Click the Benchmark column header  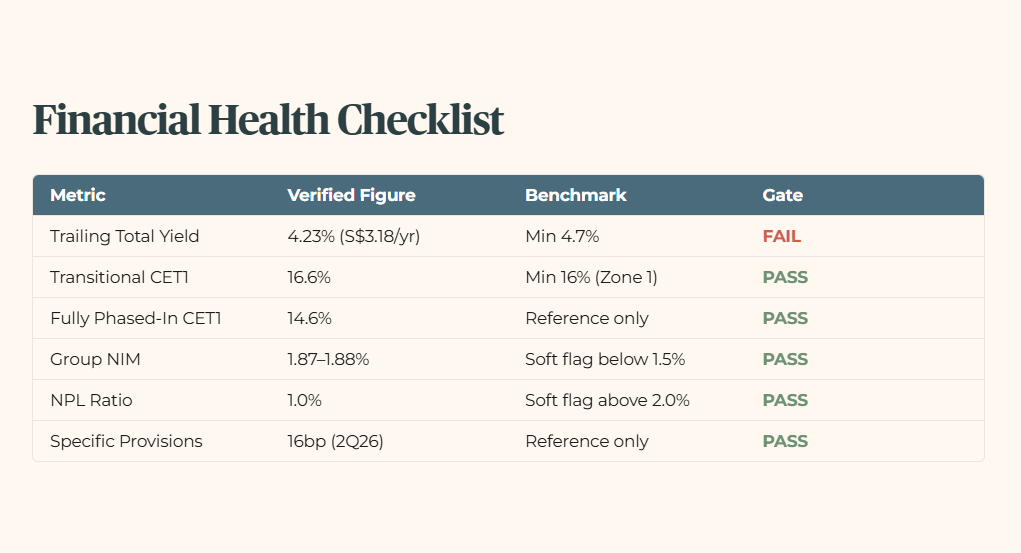(576, 195)
